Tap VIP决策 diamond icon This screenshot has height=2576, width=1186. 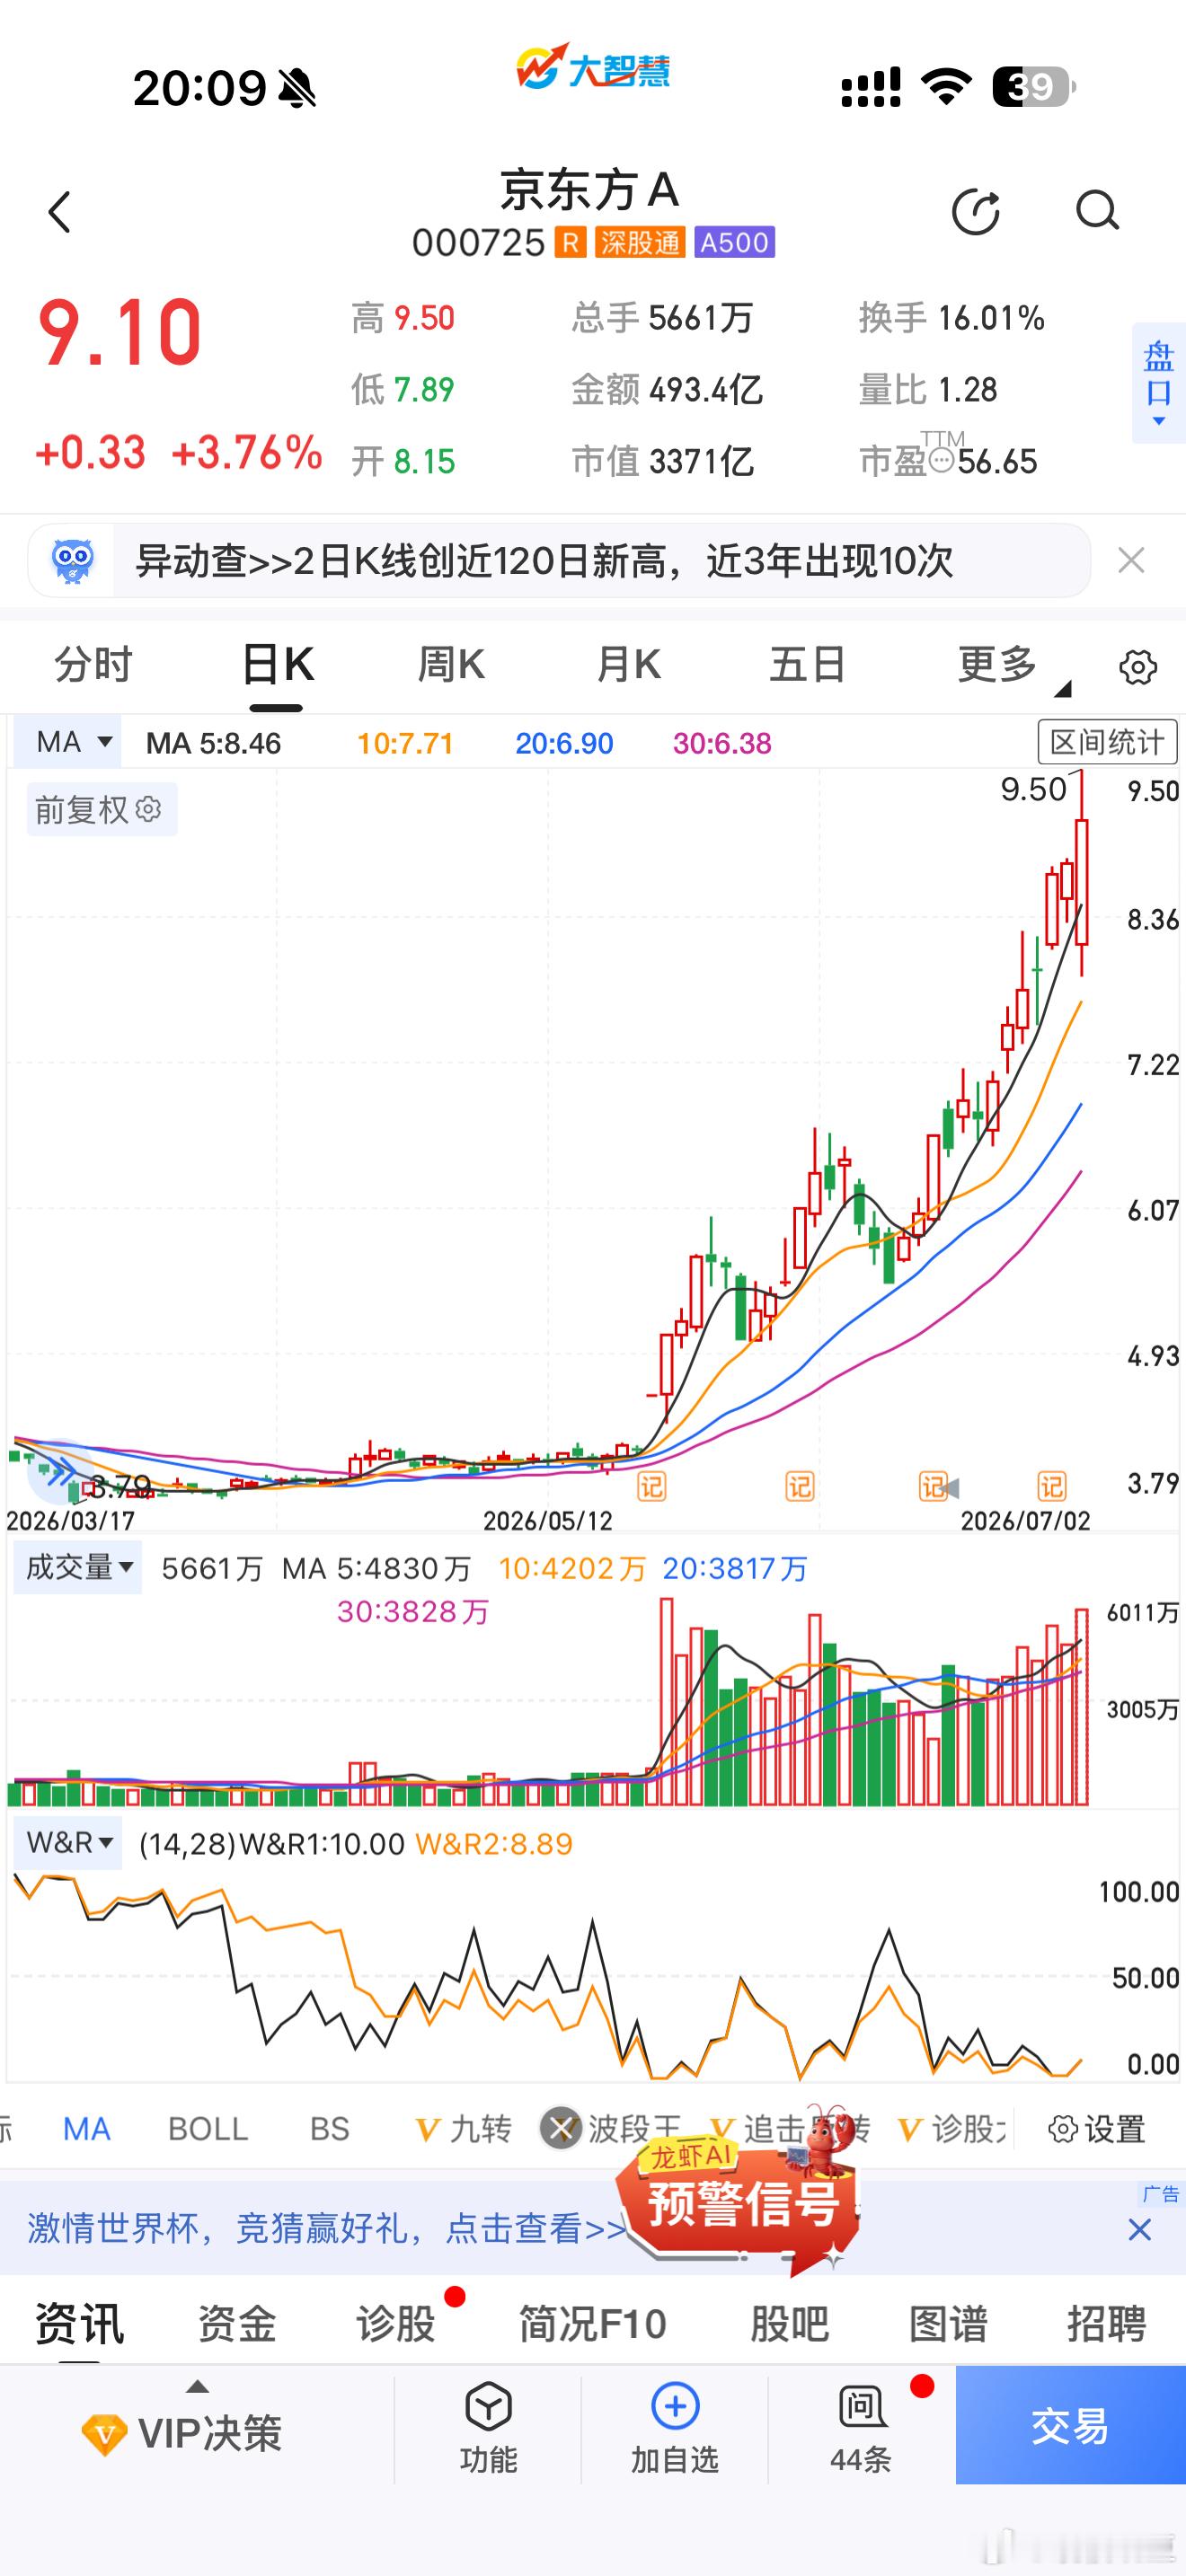(x=104, y=2434)
